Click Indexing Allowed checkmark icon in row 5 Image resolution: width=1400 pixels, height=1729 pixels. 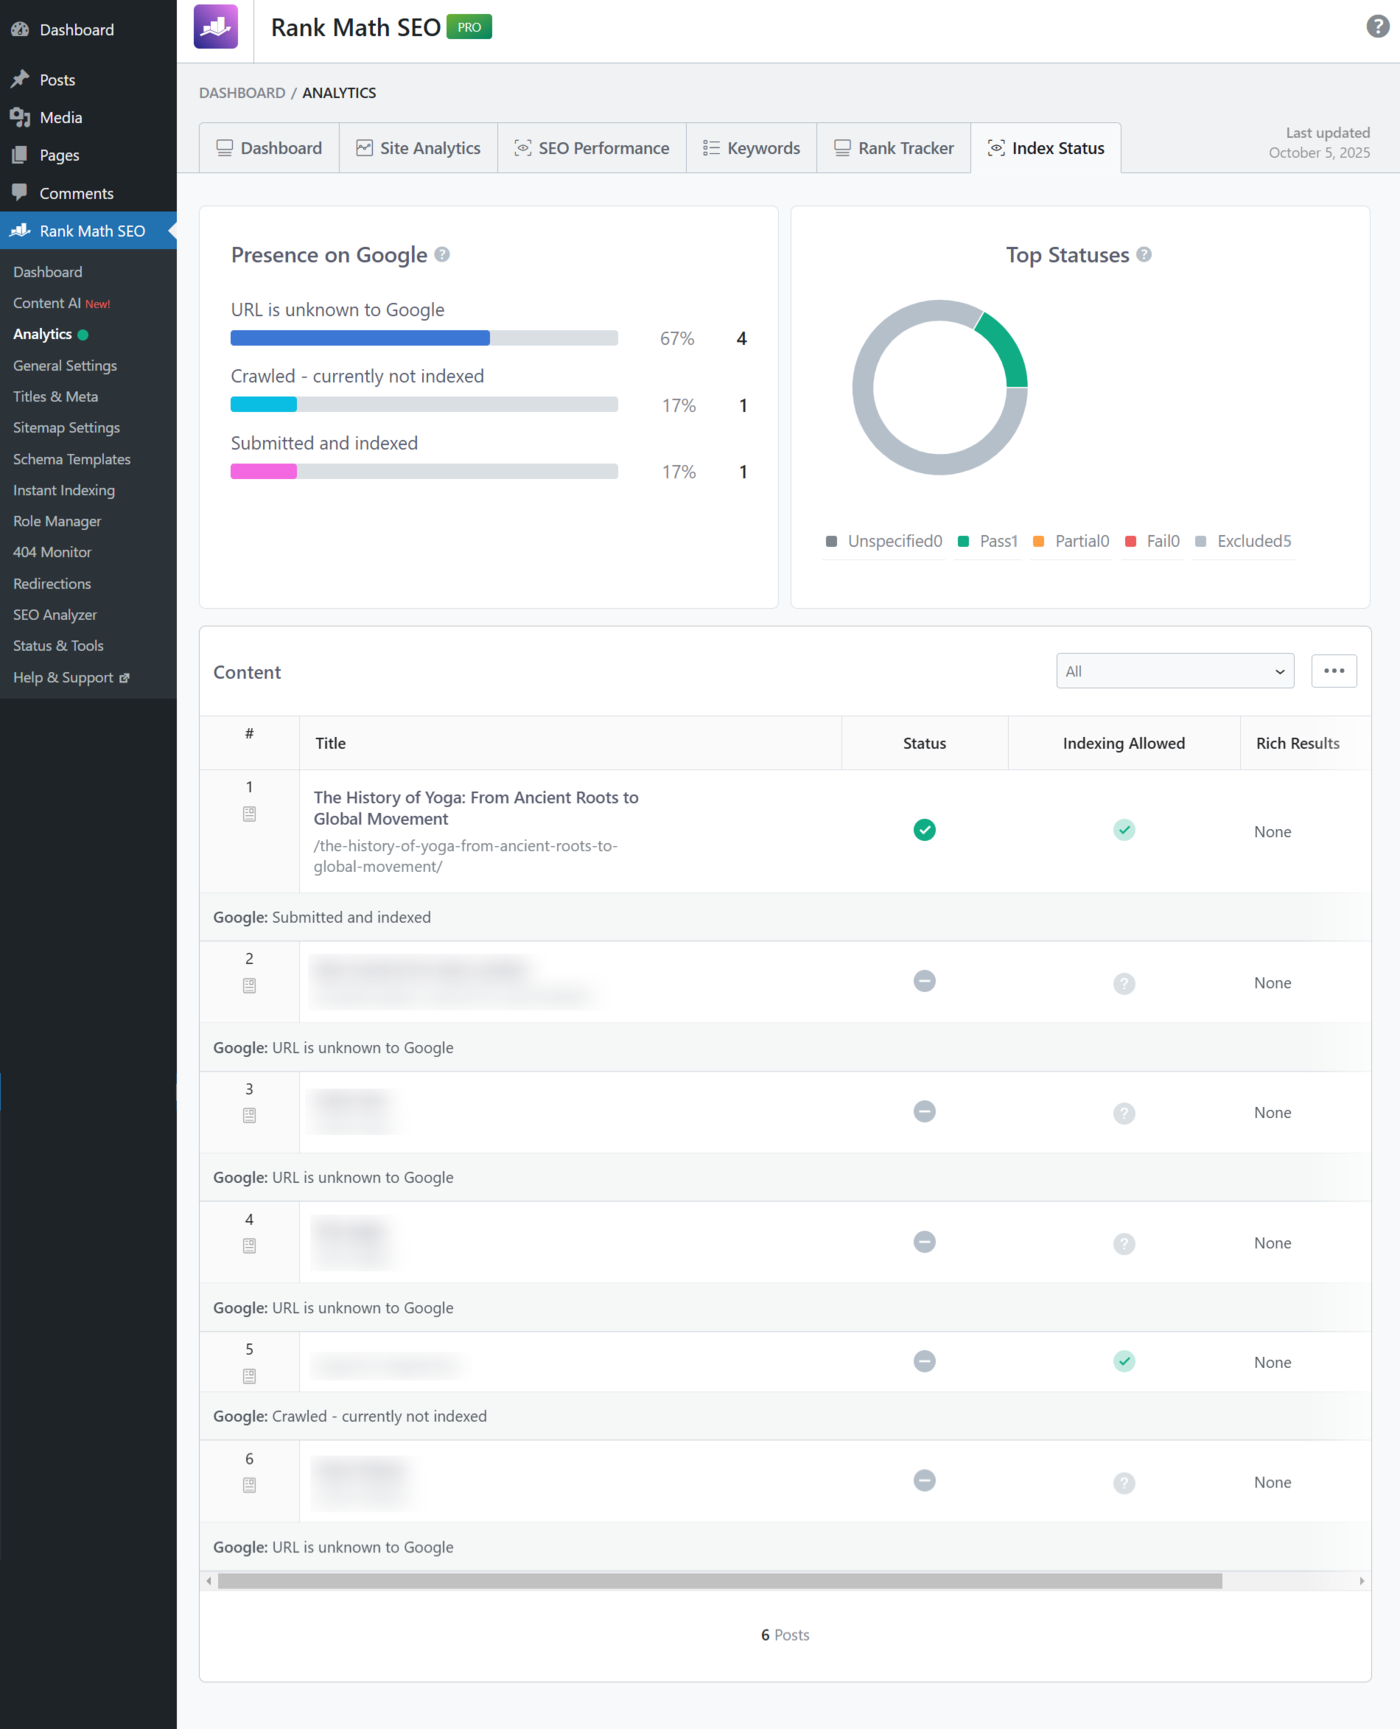(x=1124, y=1361)
